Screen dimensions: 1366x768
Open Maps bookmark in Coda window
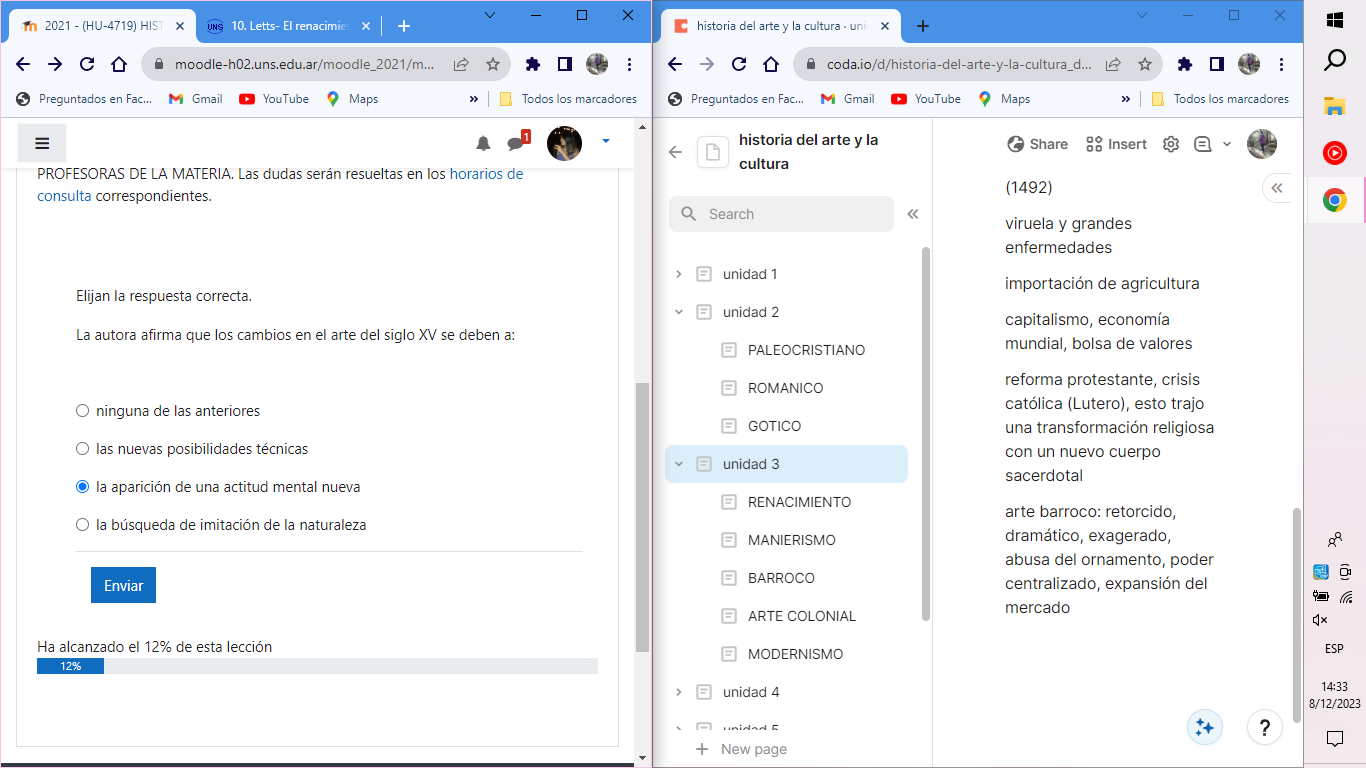click(1004, 99)
